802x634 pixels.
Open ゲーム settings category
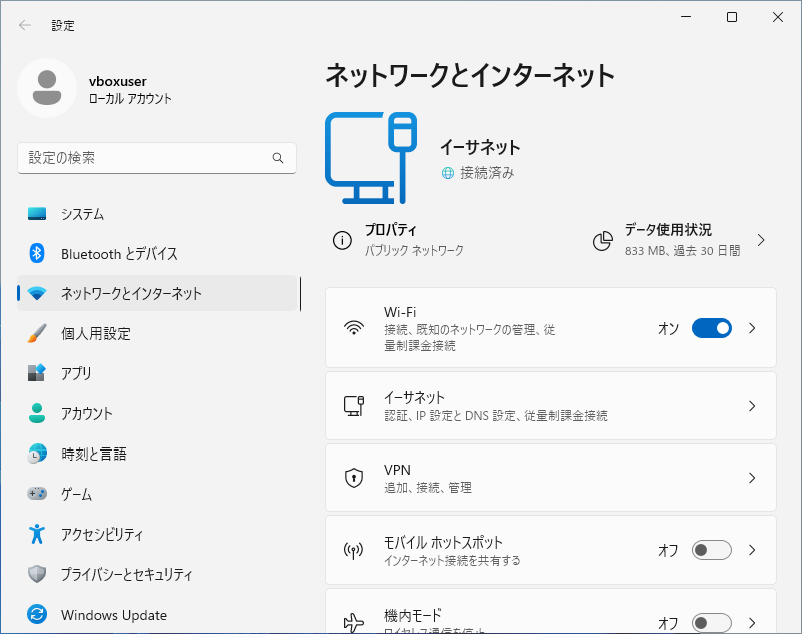159,494
